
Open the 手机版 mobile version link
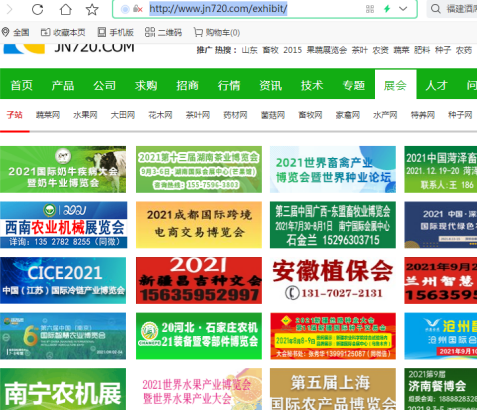click(x=116, y=32)
